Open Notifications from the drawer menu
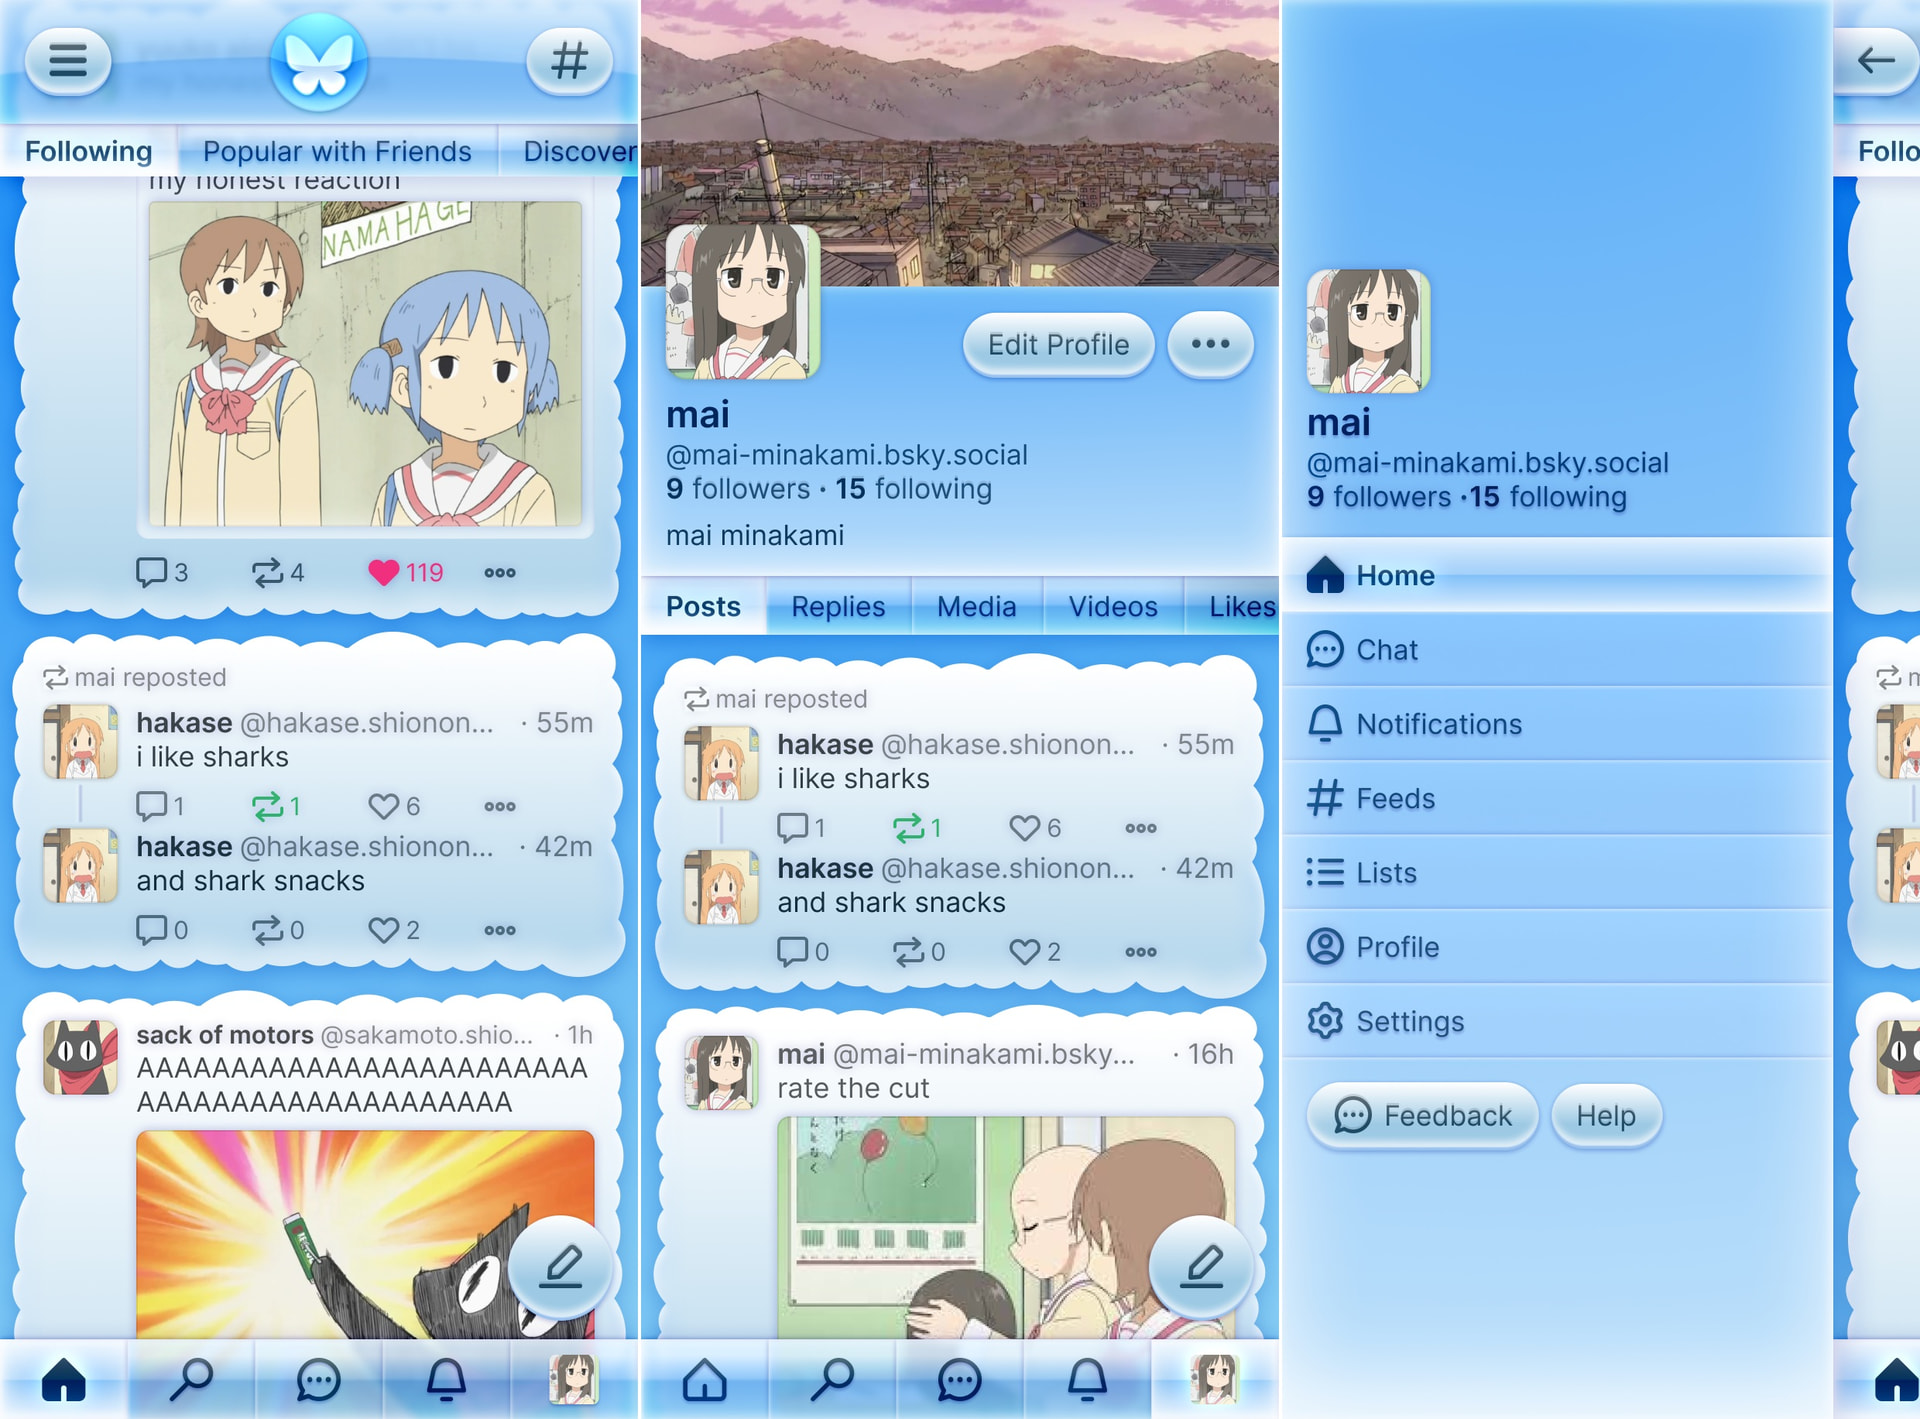This screenshot has width=1920, height=1419. tap(1557, 724)
